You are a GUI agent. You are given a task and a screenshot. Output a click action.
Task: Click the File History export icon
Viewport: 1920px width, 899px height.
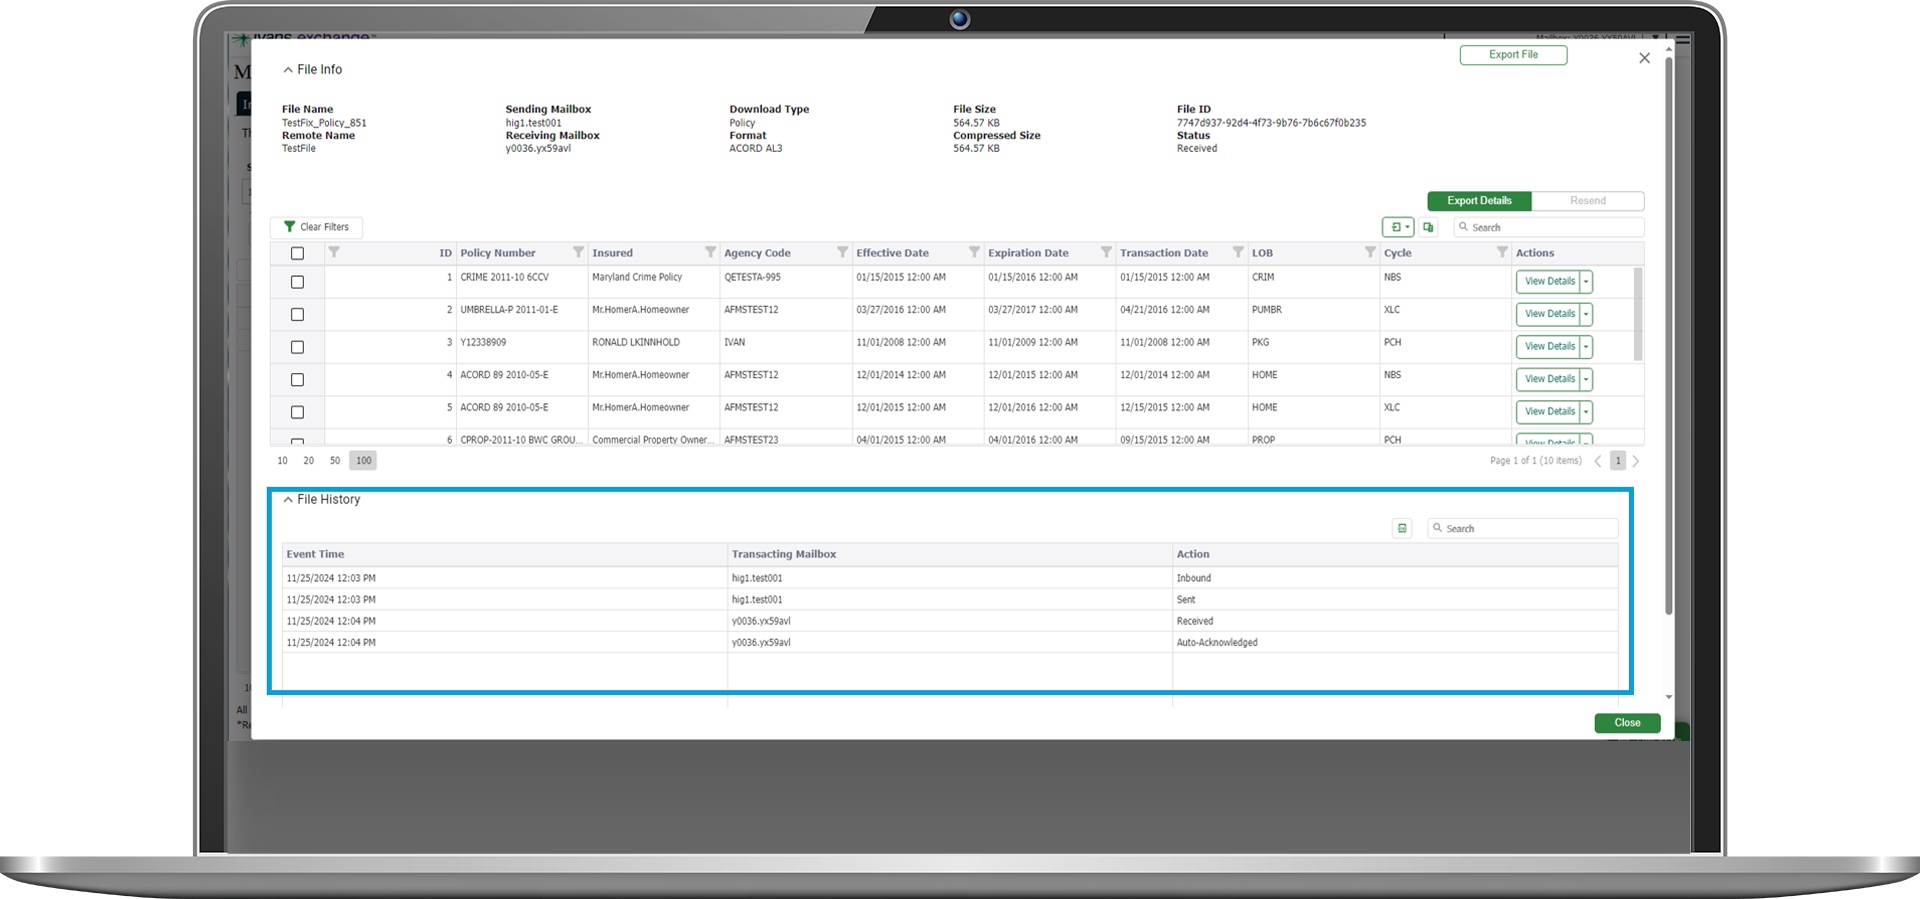[x=1402, y=528]
